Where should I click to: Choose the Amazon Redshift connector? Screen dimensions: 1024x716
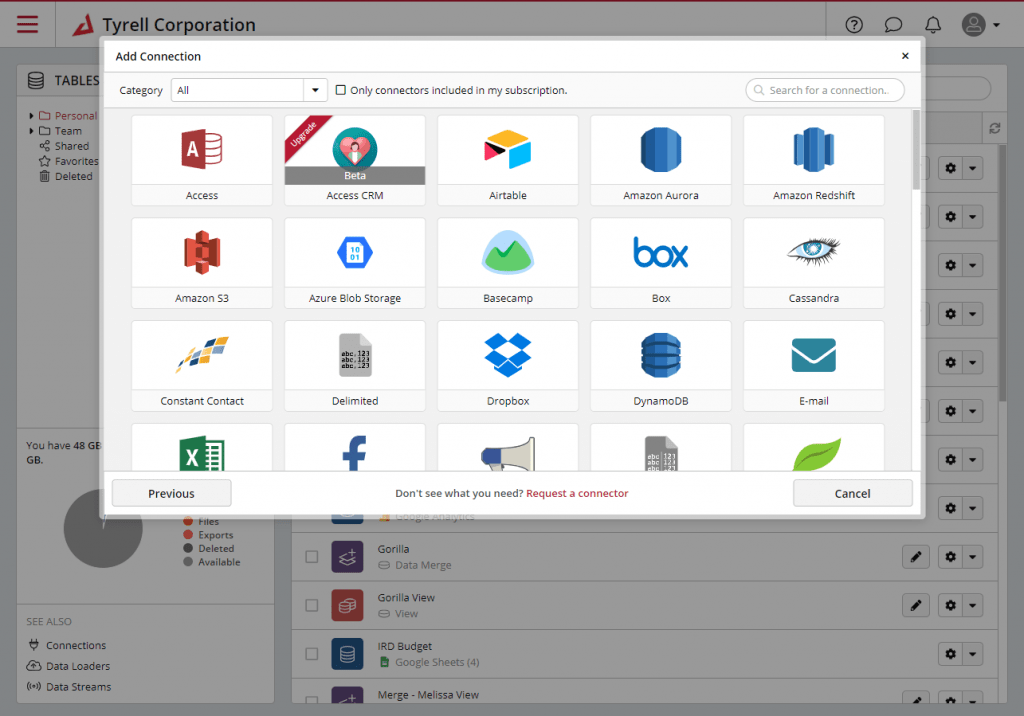click(x=814, y=160)
